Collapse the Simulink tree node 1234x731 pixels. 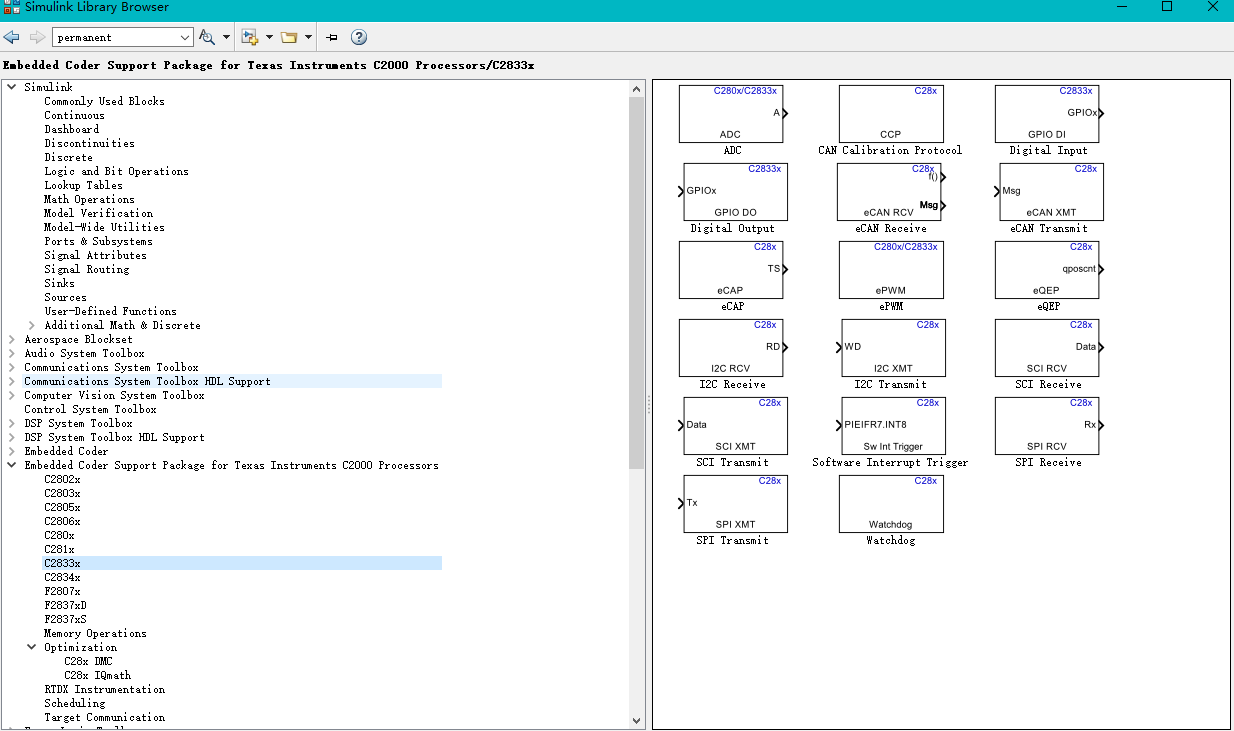click(x=12, y=87)
